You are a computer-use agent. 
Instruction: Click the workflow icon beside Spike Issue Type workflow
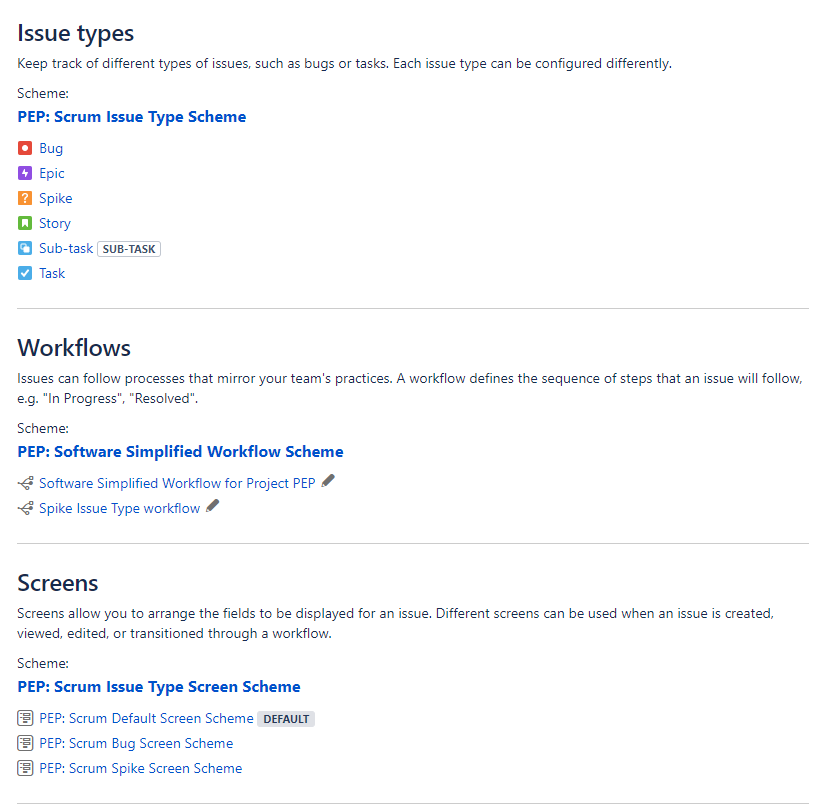24,508
